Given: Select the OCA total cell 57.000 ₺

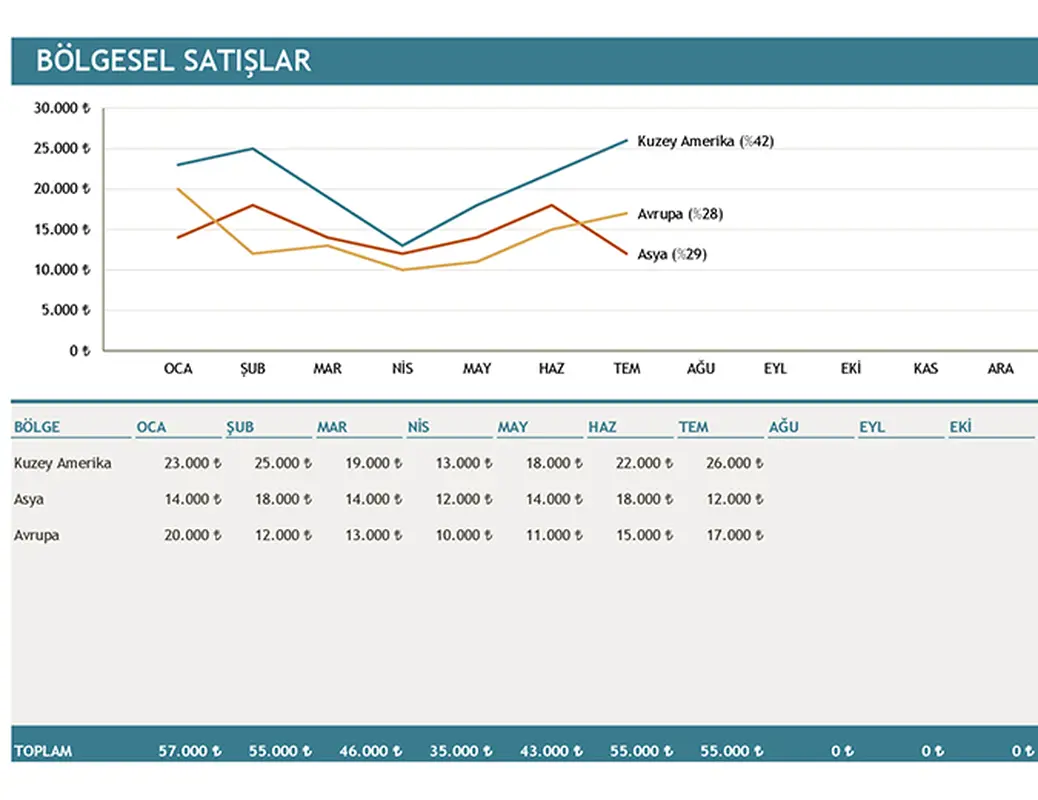Looking at the screenshot, I should point(190,751).
